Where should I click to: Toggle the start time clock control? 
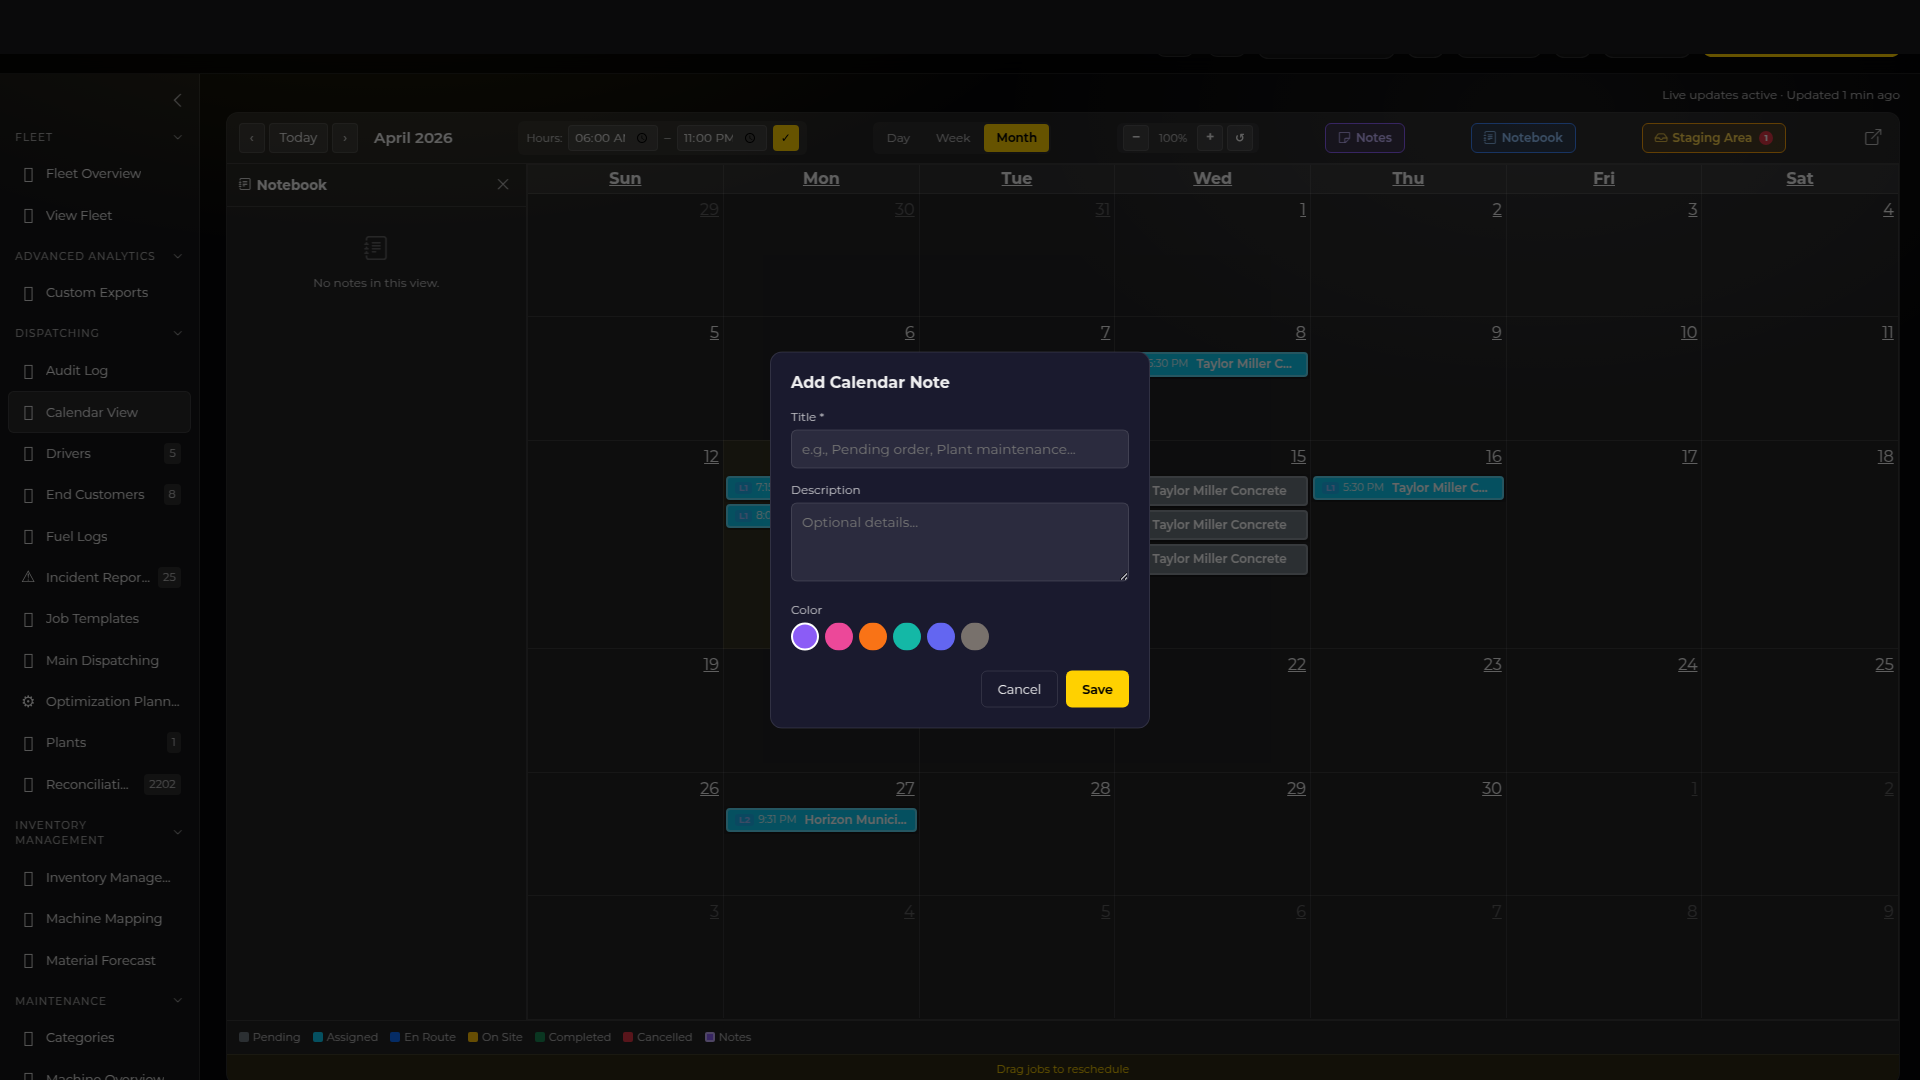coord(644,138)
